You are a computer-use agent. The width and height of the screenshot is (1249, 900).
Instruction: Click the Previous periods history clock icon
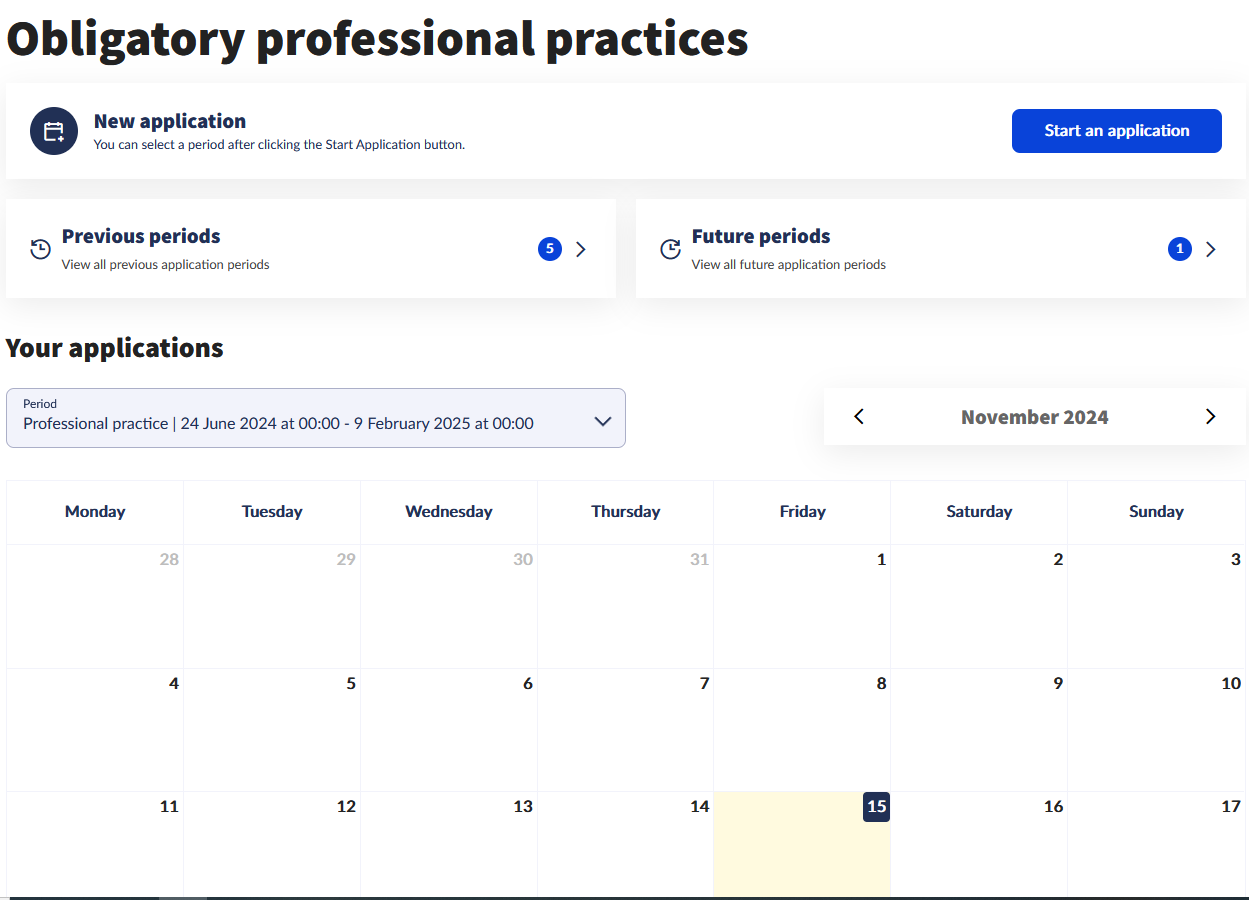[x=40, y=249]
